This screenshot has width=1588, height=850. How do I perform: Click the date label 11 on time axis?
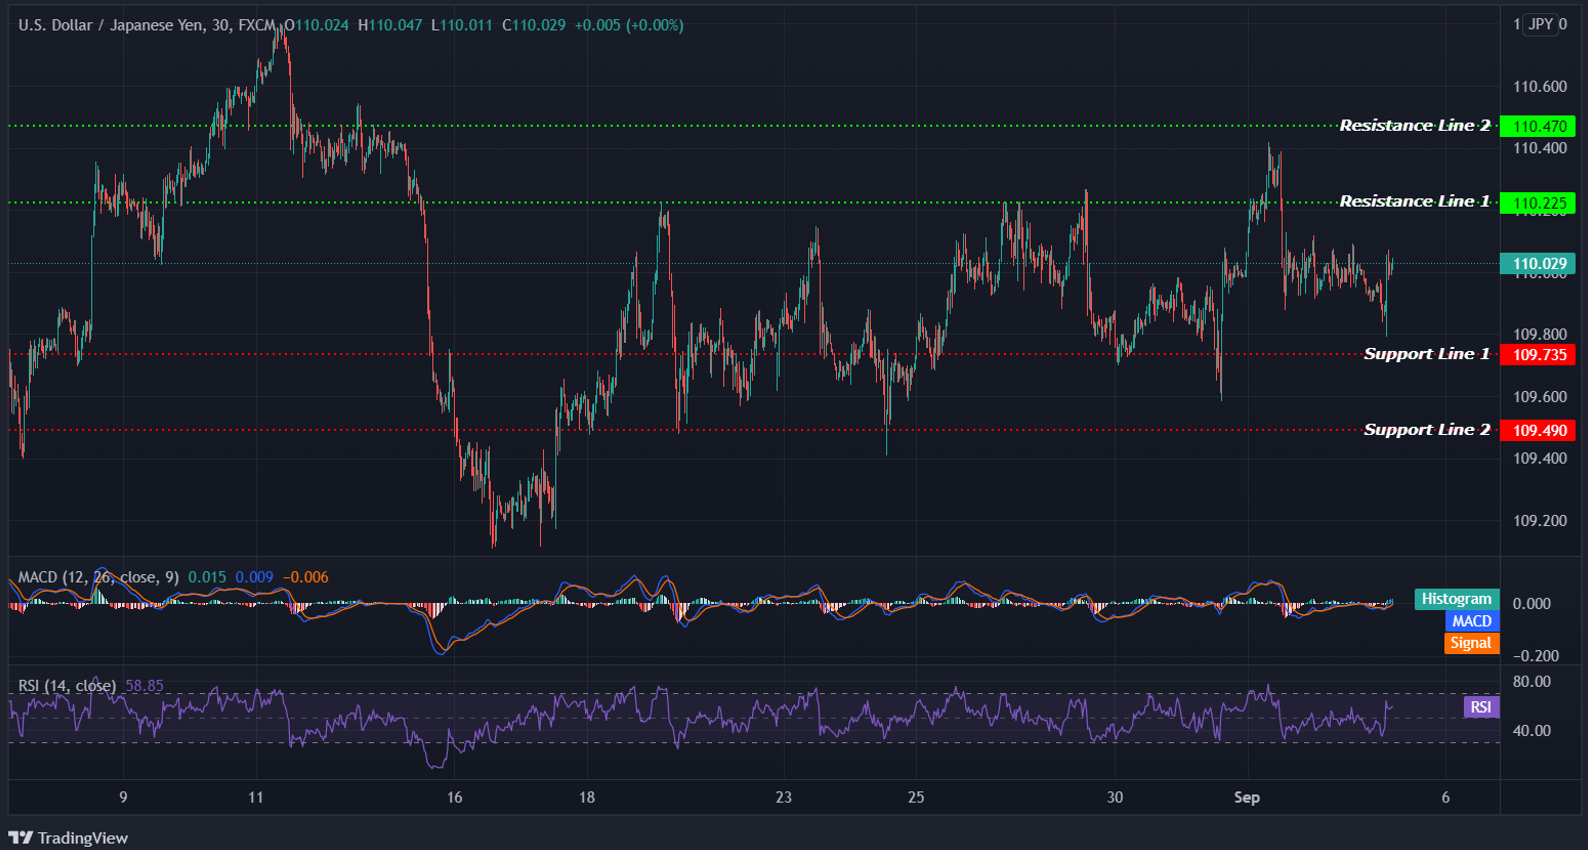pos(256,797)
